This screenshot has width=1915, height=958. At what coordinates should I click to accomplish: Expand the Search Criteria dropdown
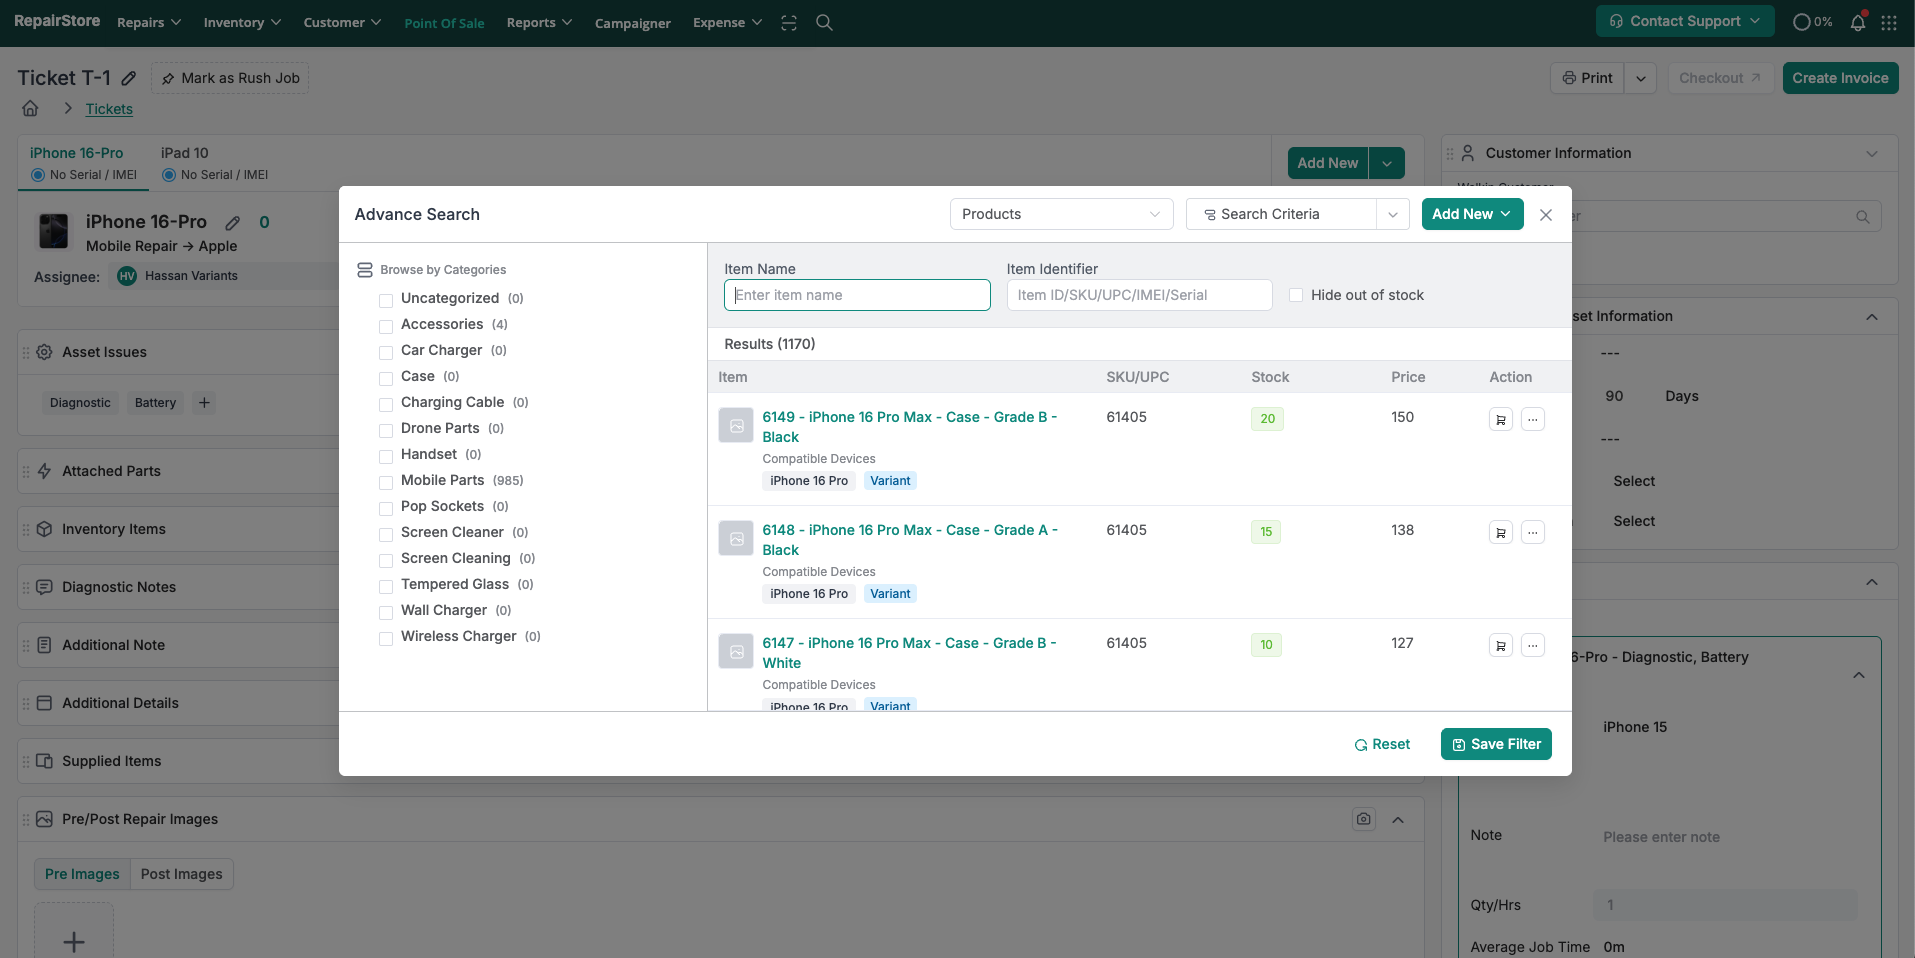tap(1392, 214)
